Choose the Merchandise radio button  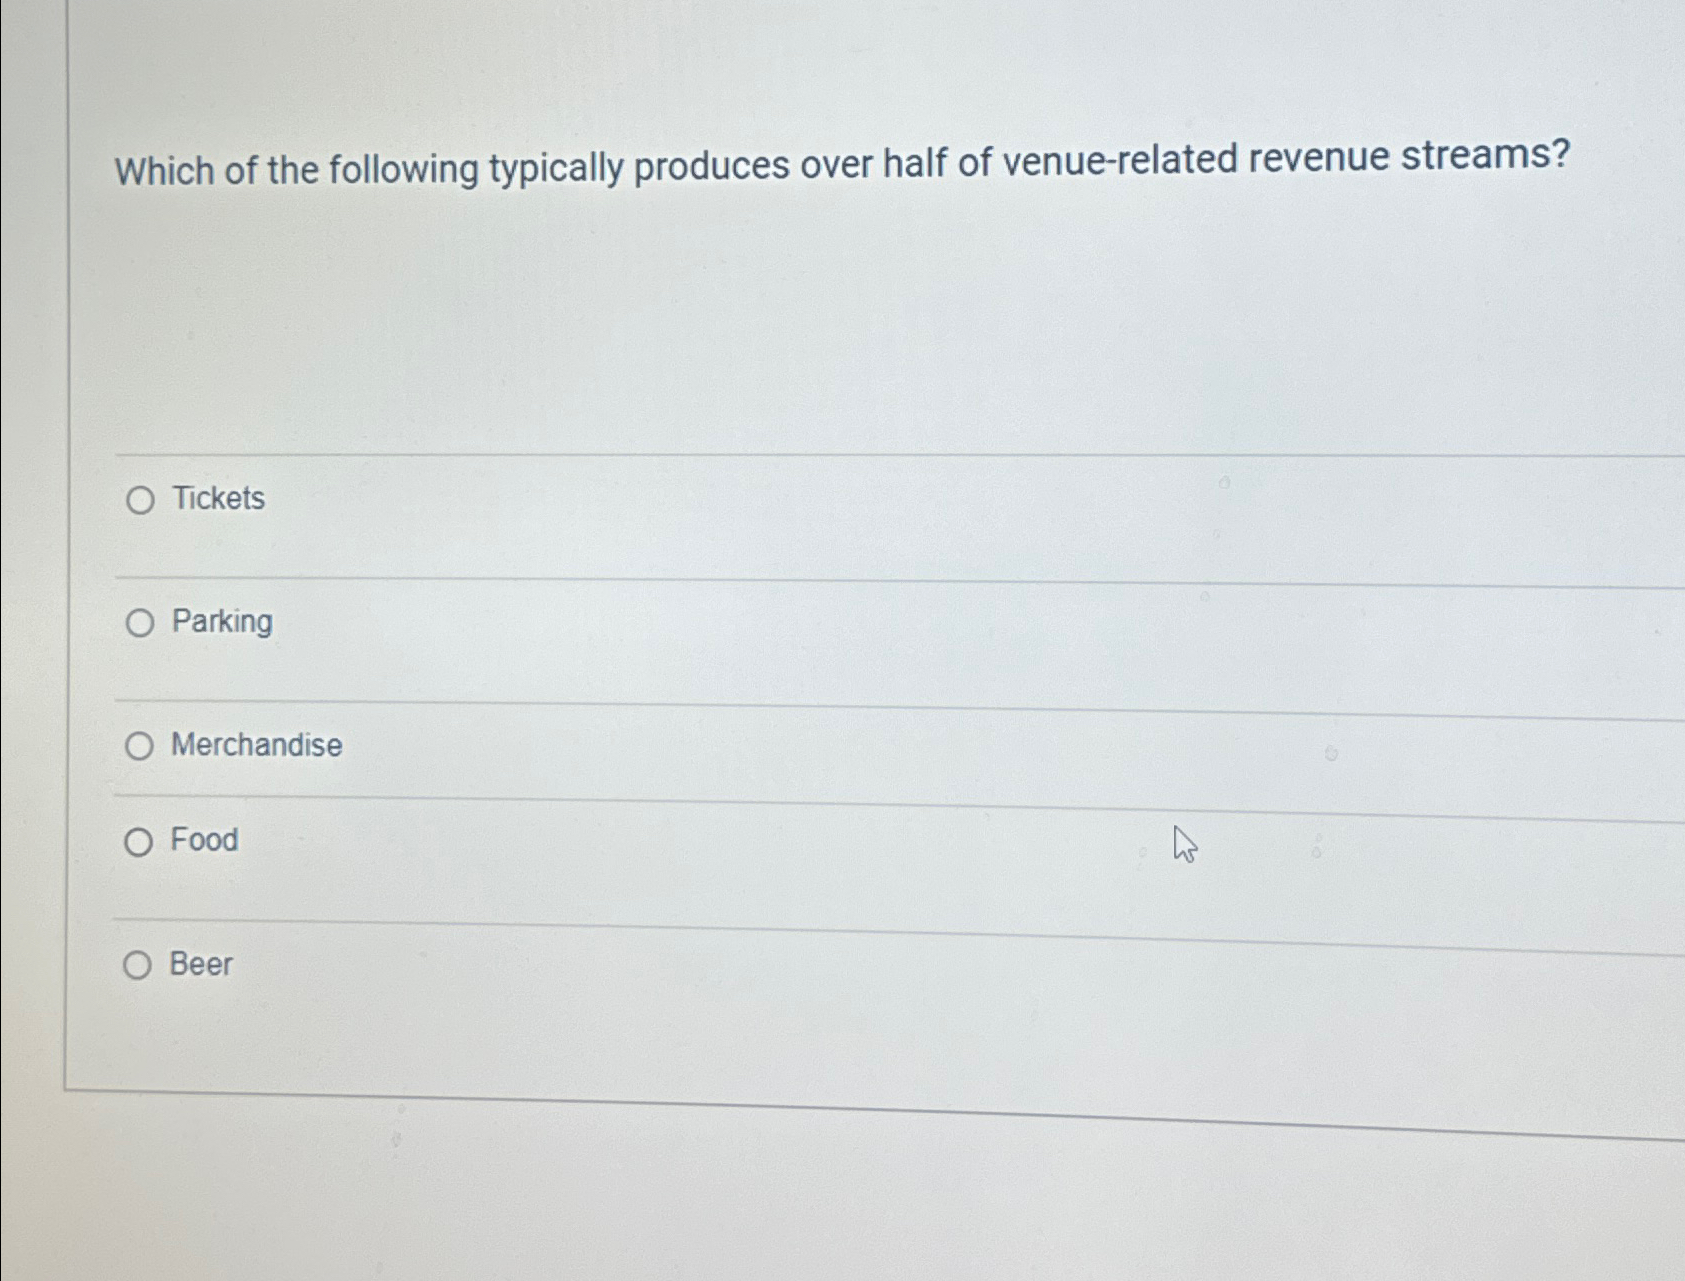139,746
